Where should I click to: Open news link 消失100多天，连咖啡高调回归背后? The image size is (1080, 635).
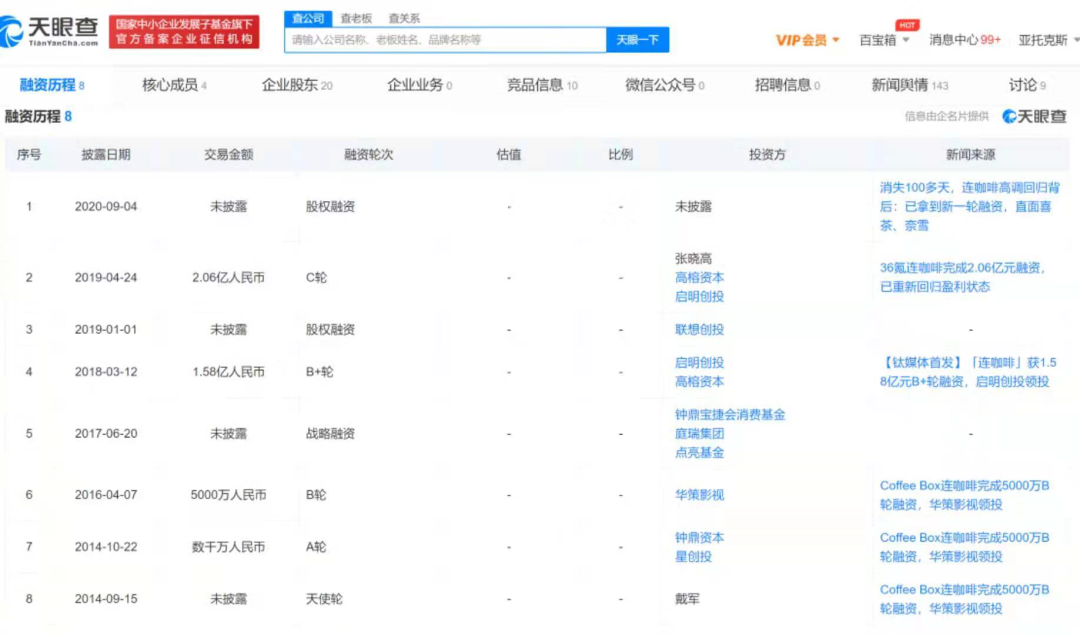pos(969,207)
